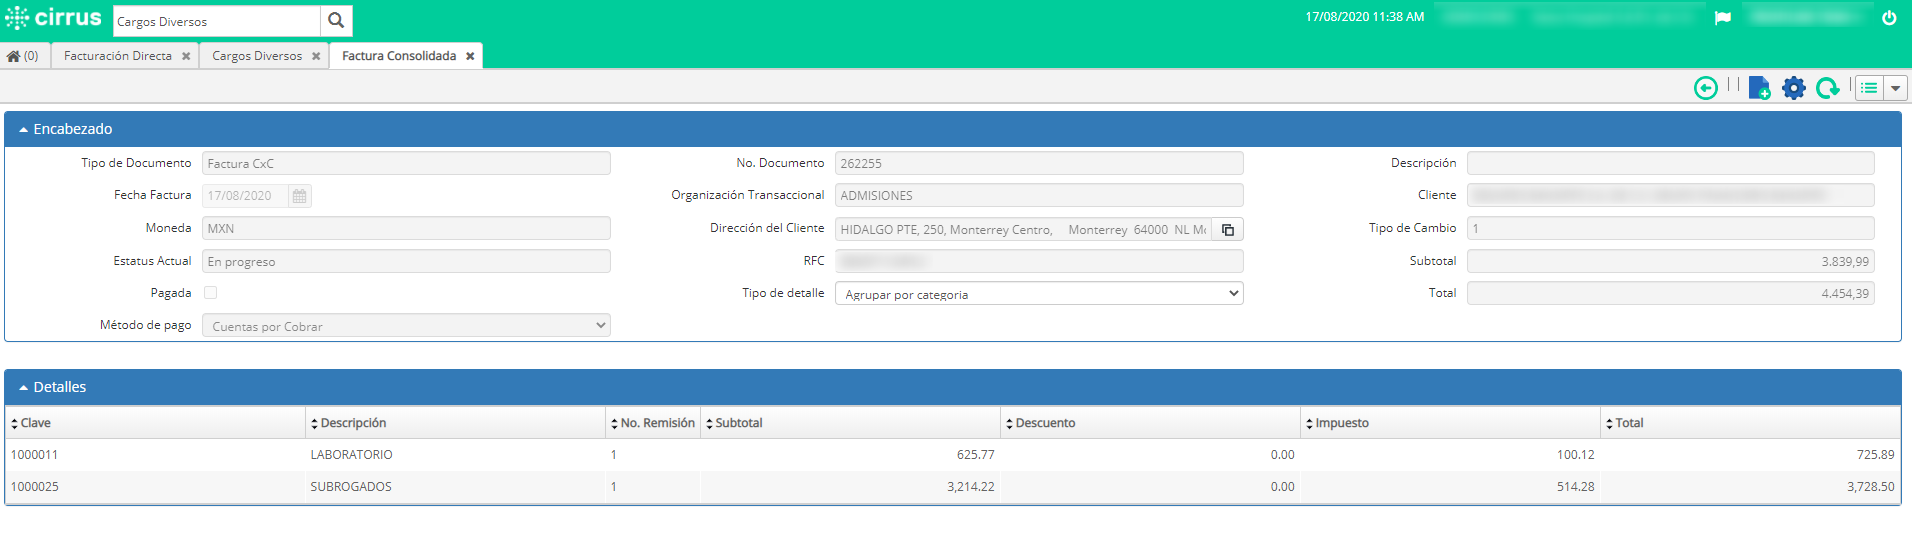The width and height of the screenshot is (1912, 557).
Task: Click the green back arrow icon
Action: 1705,88
